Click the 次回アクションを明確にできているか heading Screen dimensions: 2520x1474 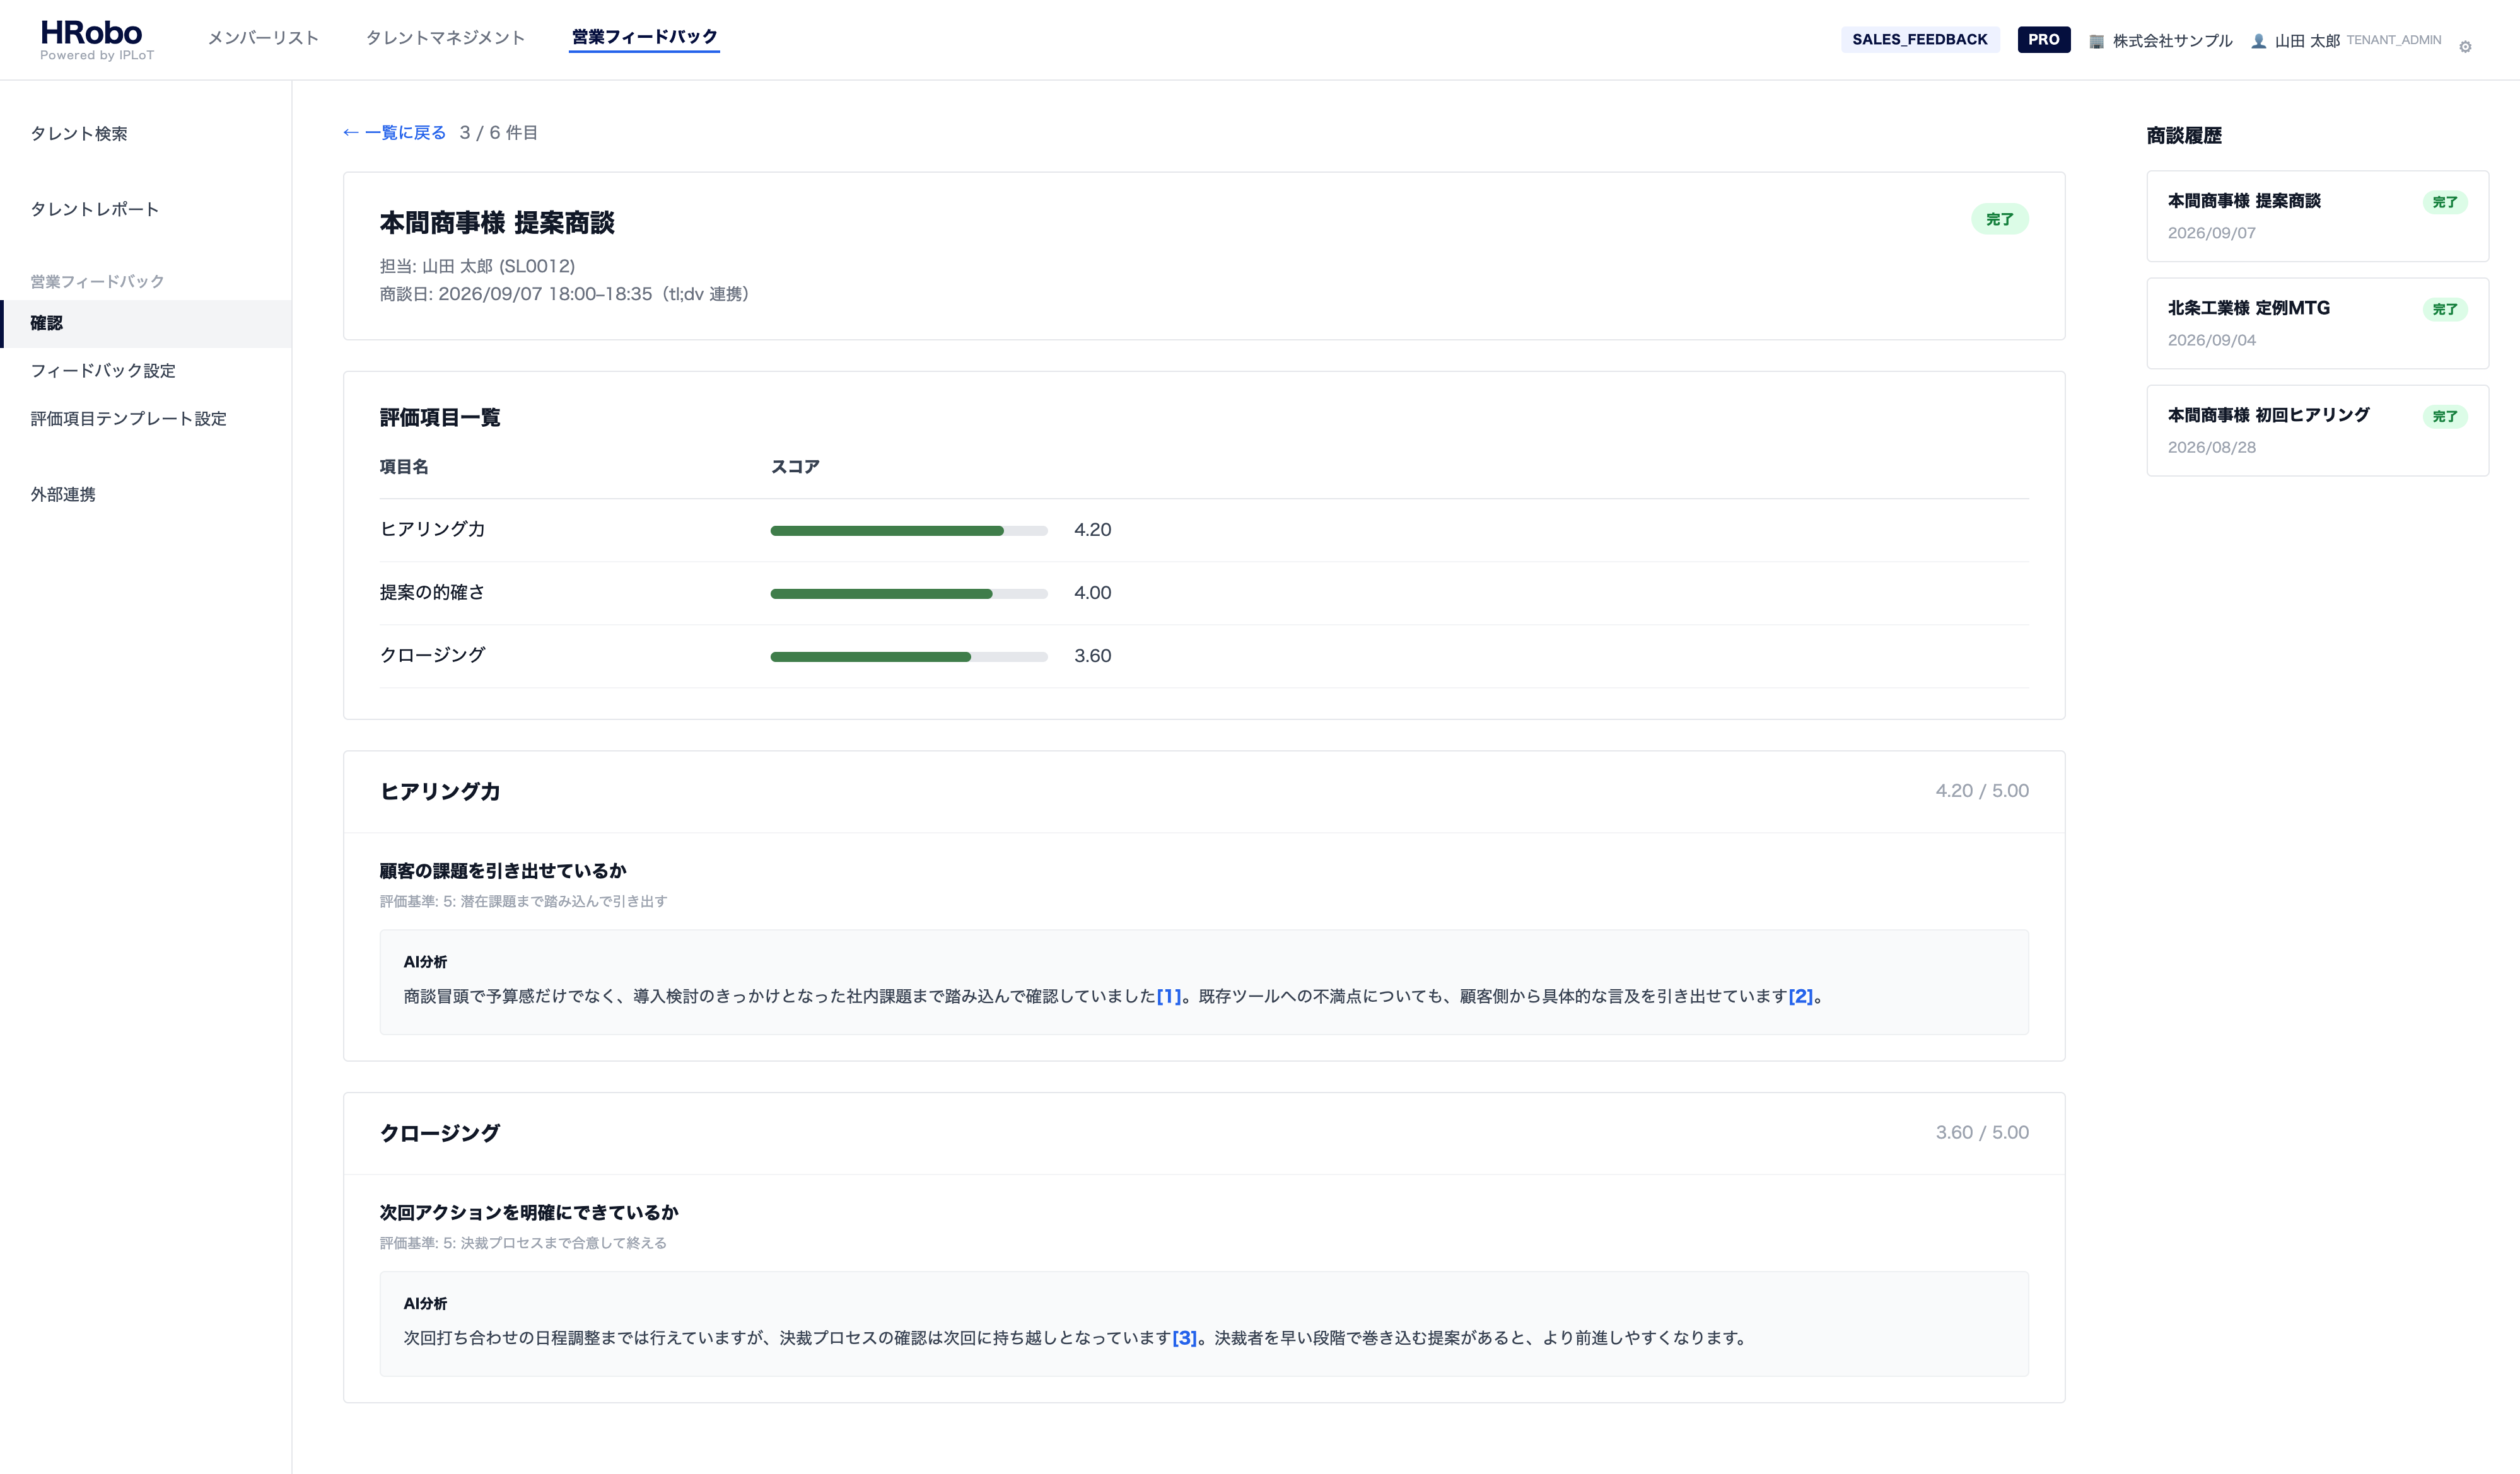point(529,1213)
